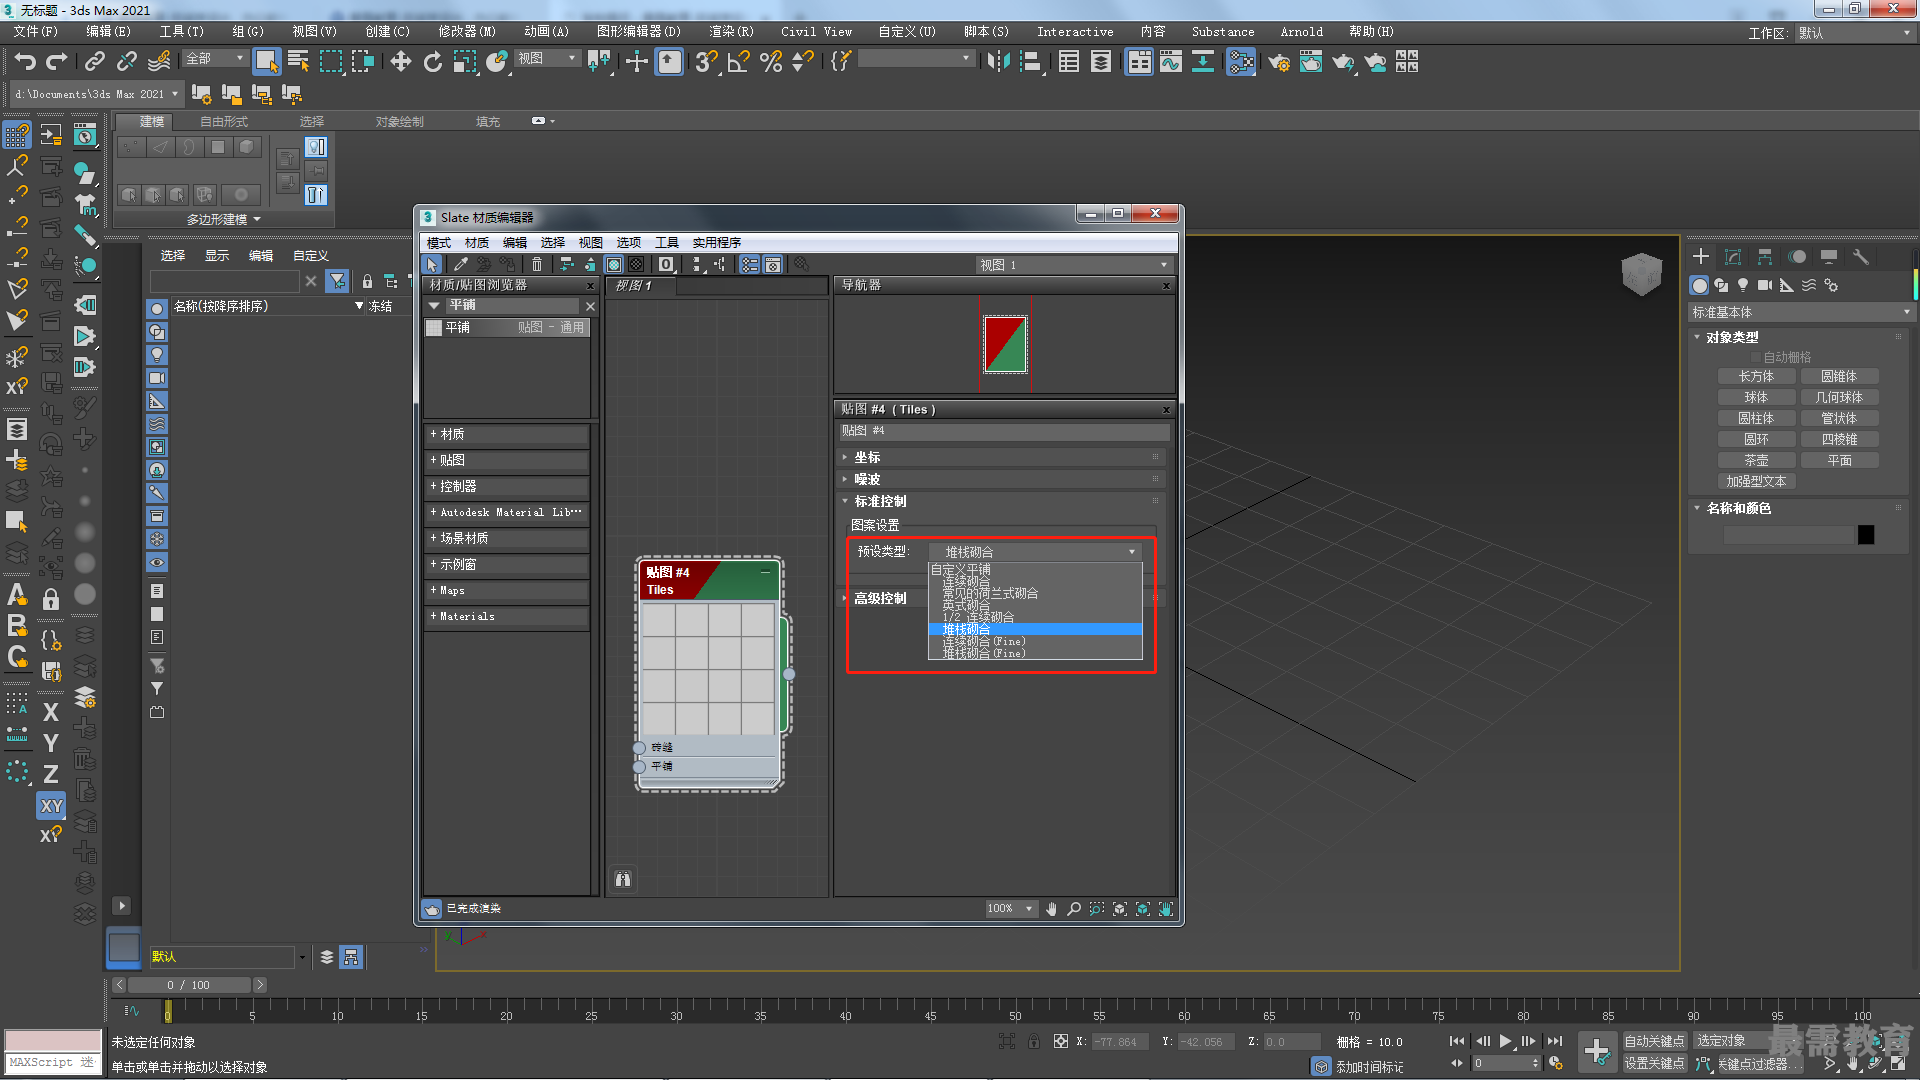
Task: Toggle the Material/Map Browser panel button
Action: click(749, 264)
